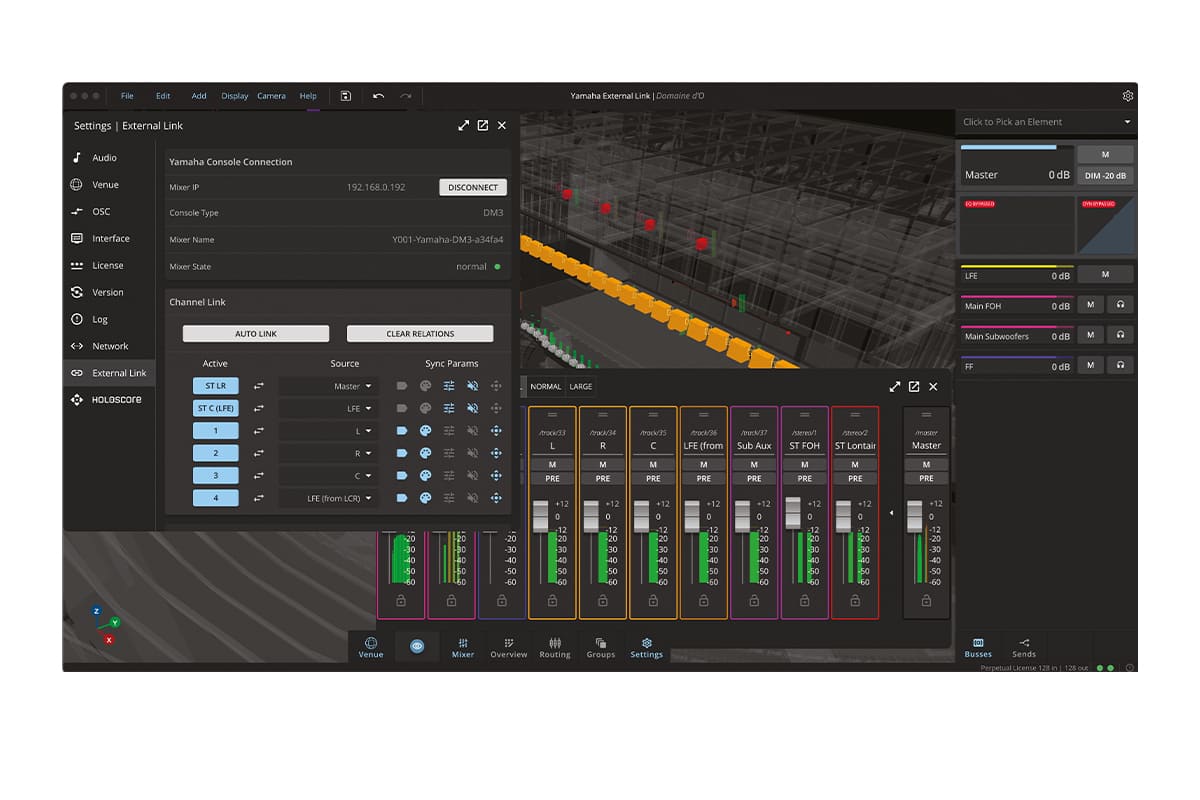Mute the Main Subwoofers bus
Viewport: 1200px width, 800px height.
[1090, 335]
